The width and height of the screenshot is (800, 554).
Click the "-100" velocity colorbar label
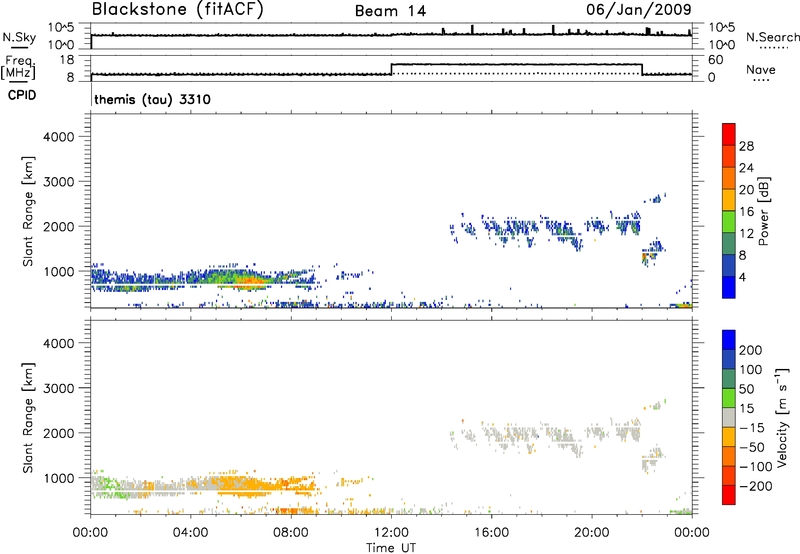756,466
